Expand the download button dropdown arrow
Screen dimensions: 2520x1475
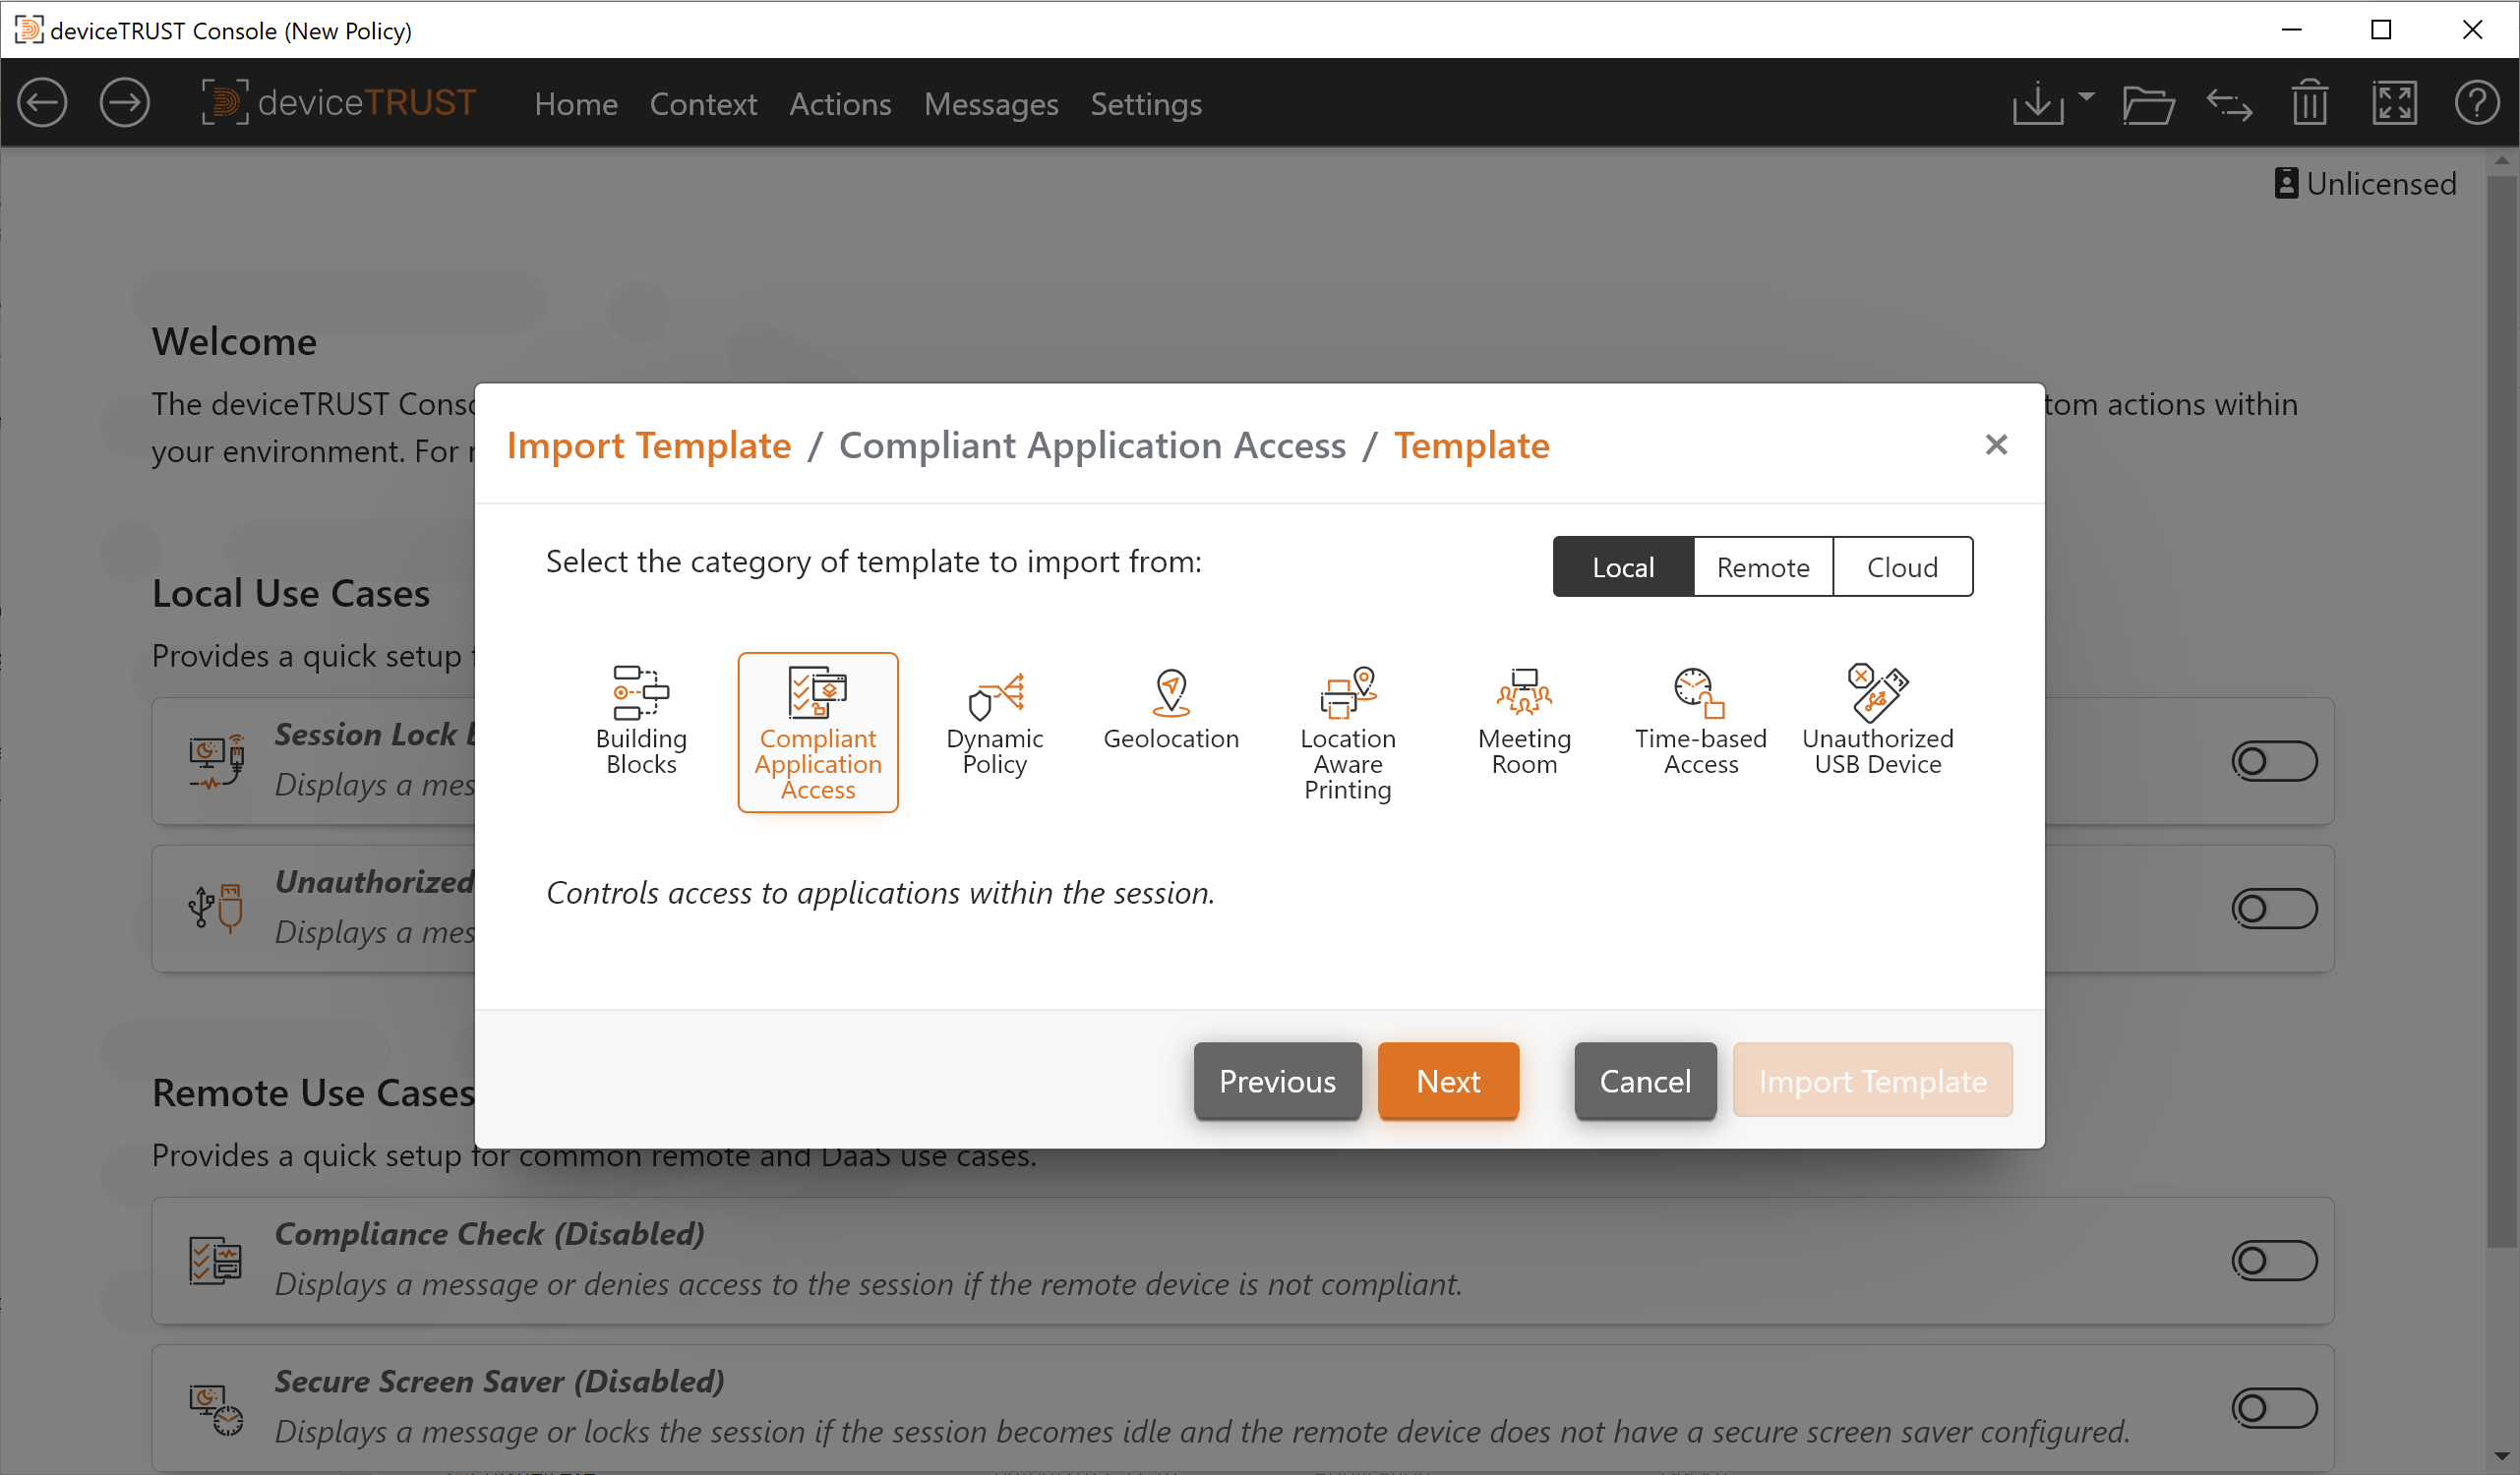click(x=2086, y=97)
